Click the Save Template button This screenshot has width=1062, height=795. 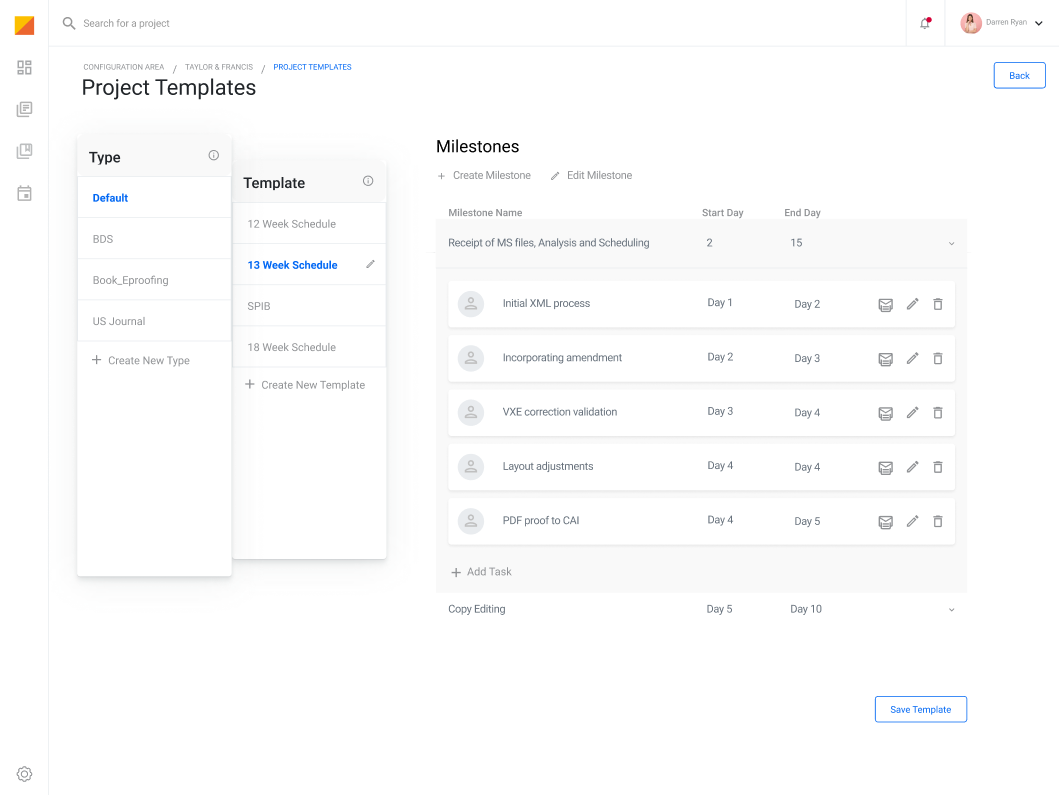[x=920, y=709]
